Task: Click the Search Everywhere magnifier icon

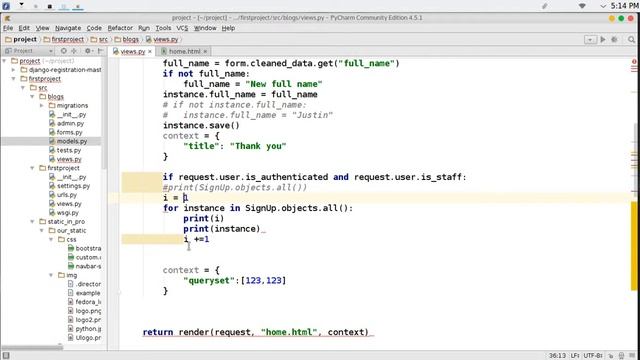Action: click(x=631, y=40)
